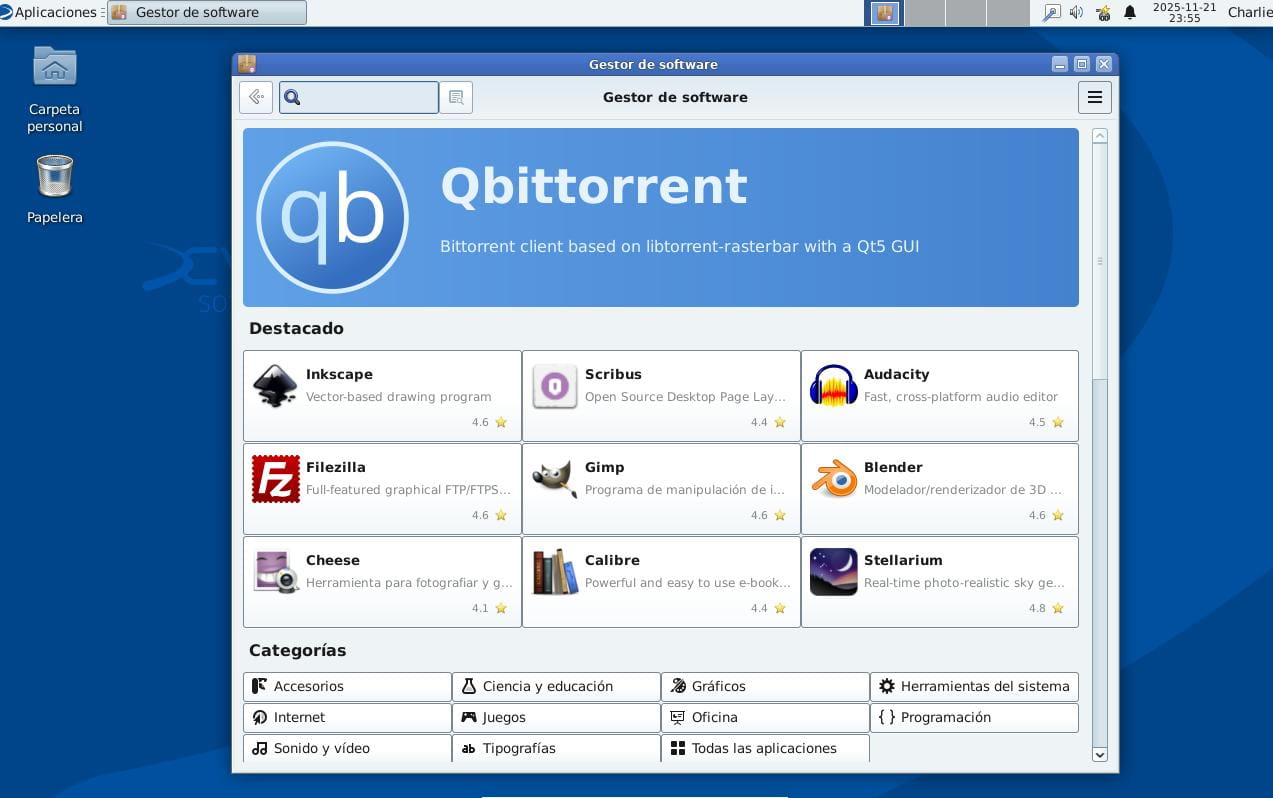Browse the Internet category
The width and height of the screenshot is (1273, 798).
click(x=298, y=717)
